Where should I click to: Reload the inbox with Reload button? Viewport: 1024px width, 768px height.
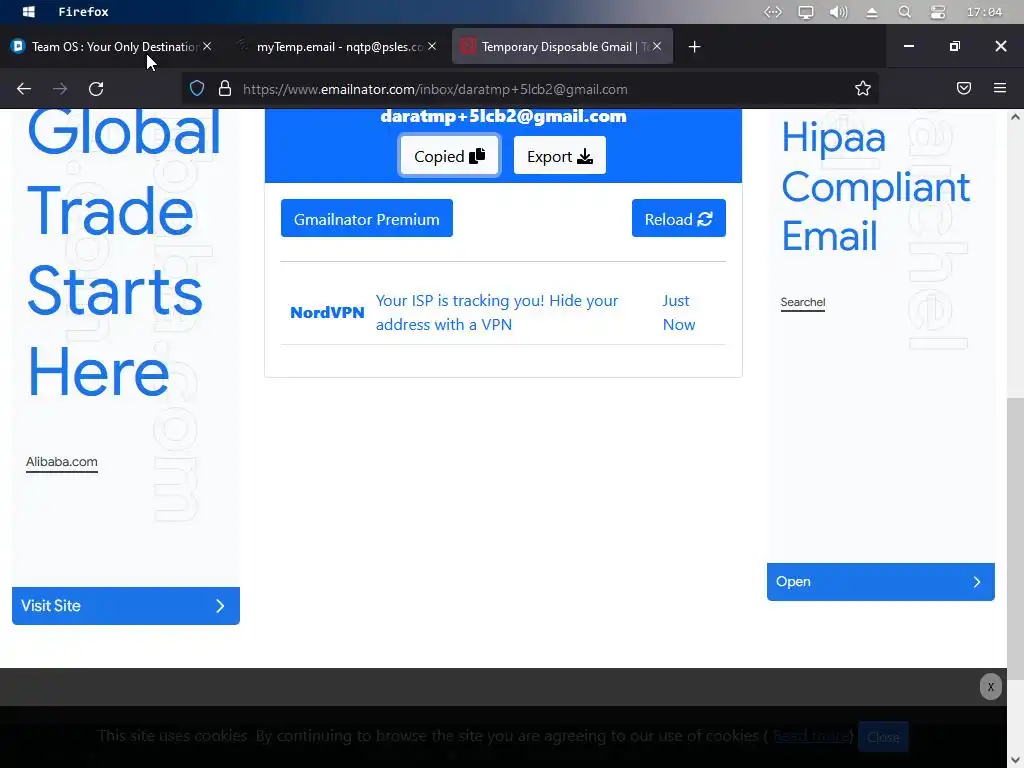click(679, 219)
